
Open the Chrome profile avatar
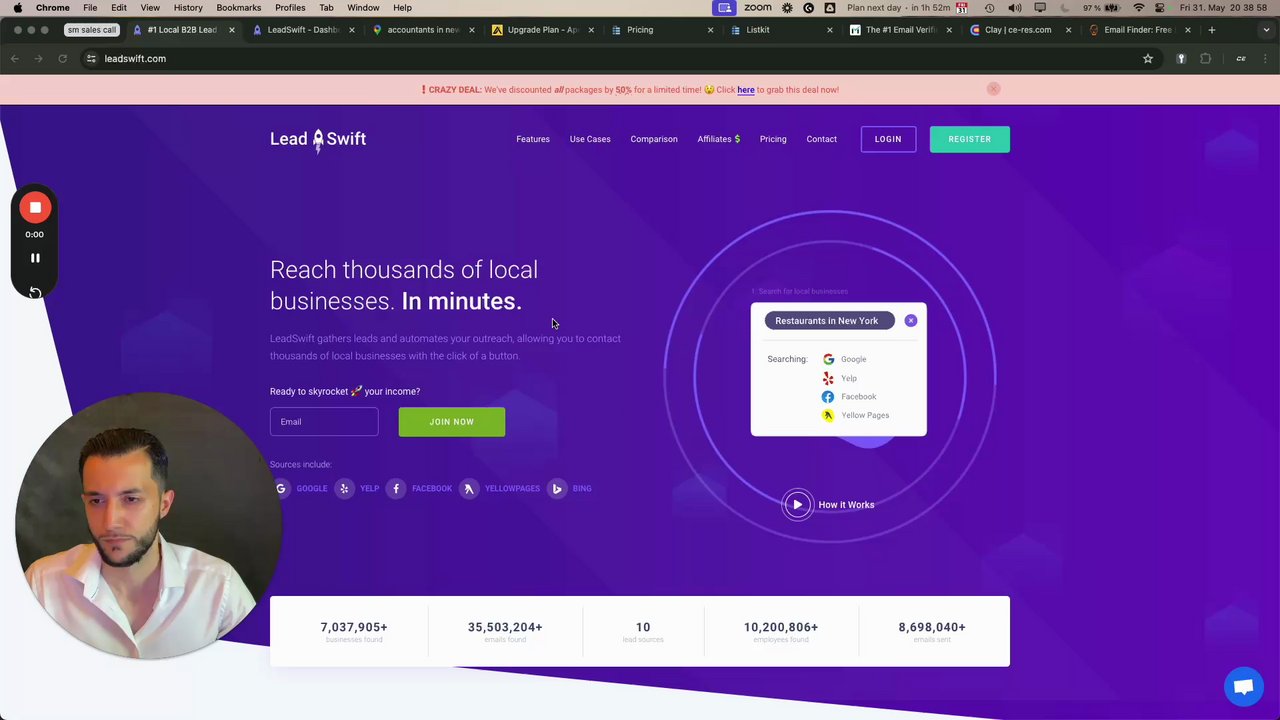[1241, 58]
